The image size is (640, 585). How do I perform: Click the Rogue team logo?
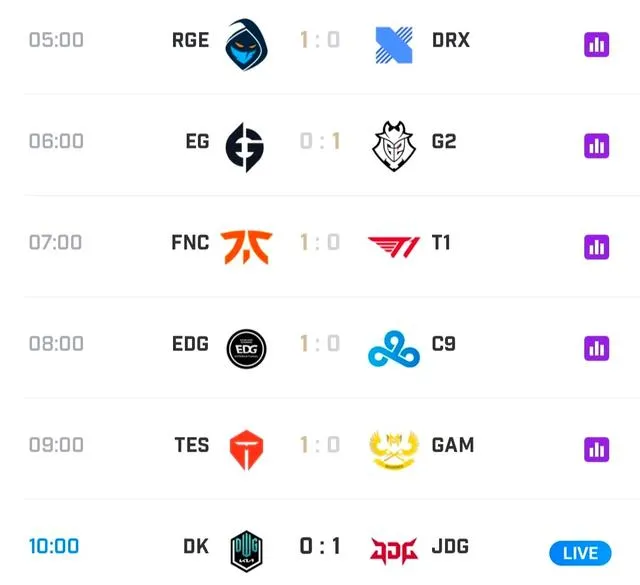point(245,41)
